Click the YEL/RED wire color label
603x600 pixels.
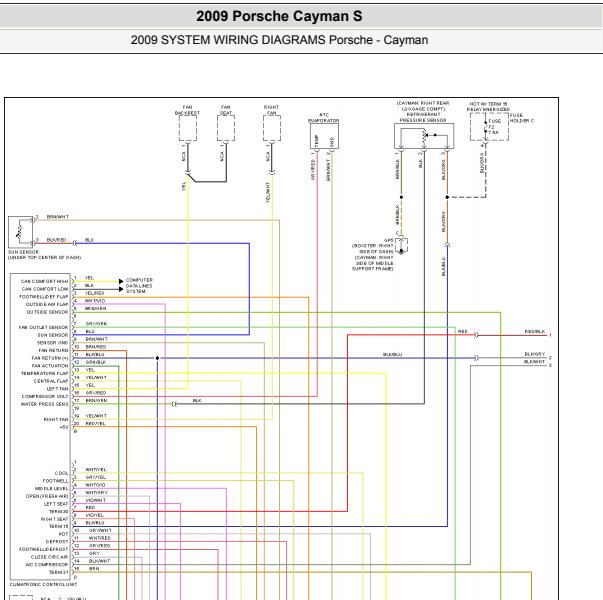pyautogui.click(x=94, y=293)
